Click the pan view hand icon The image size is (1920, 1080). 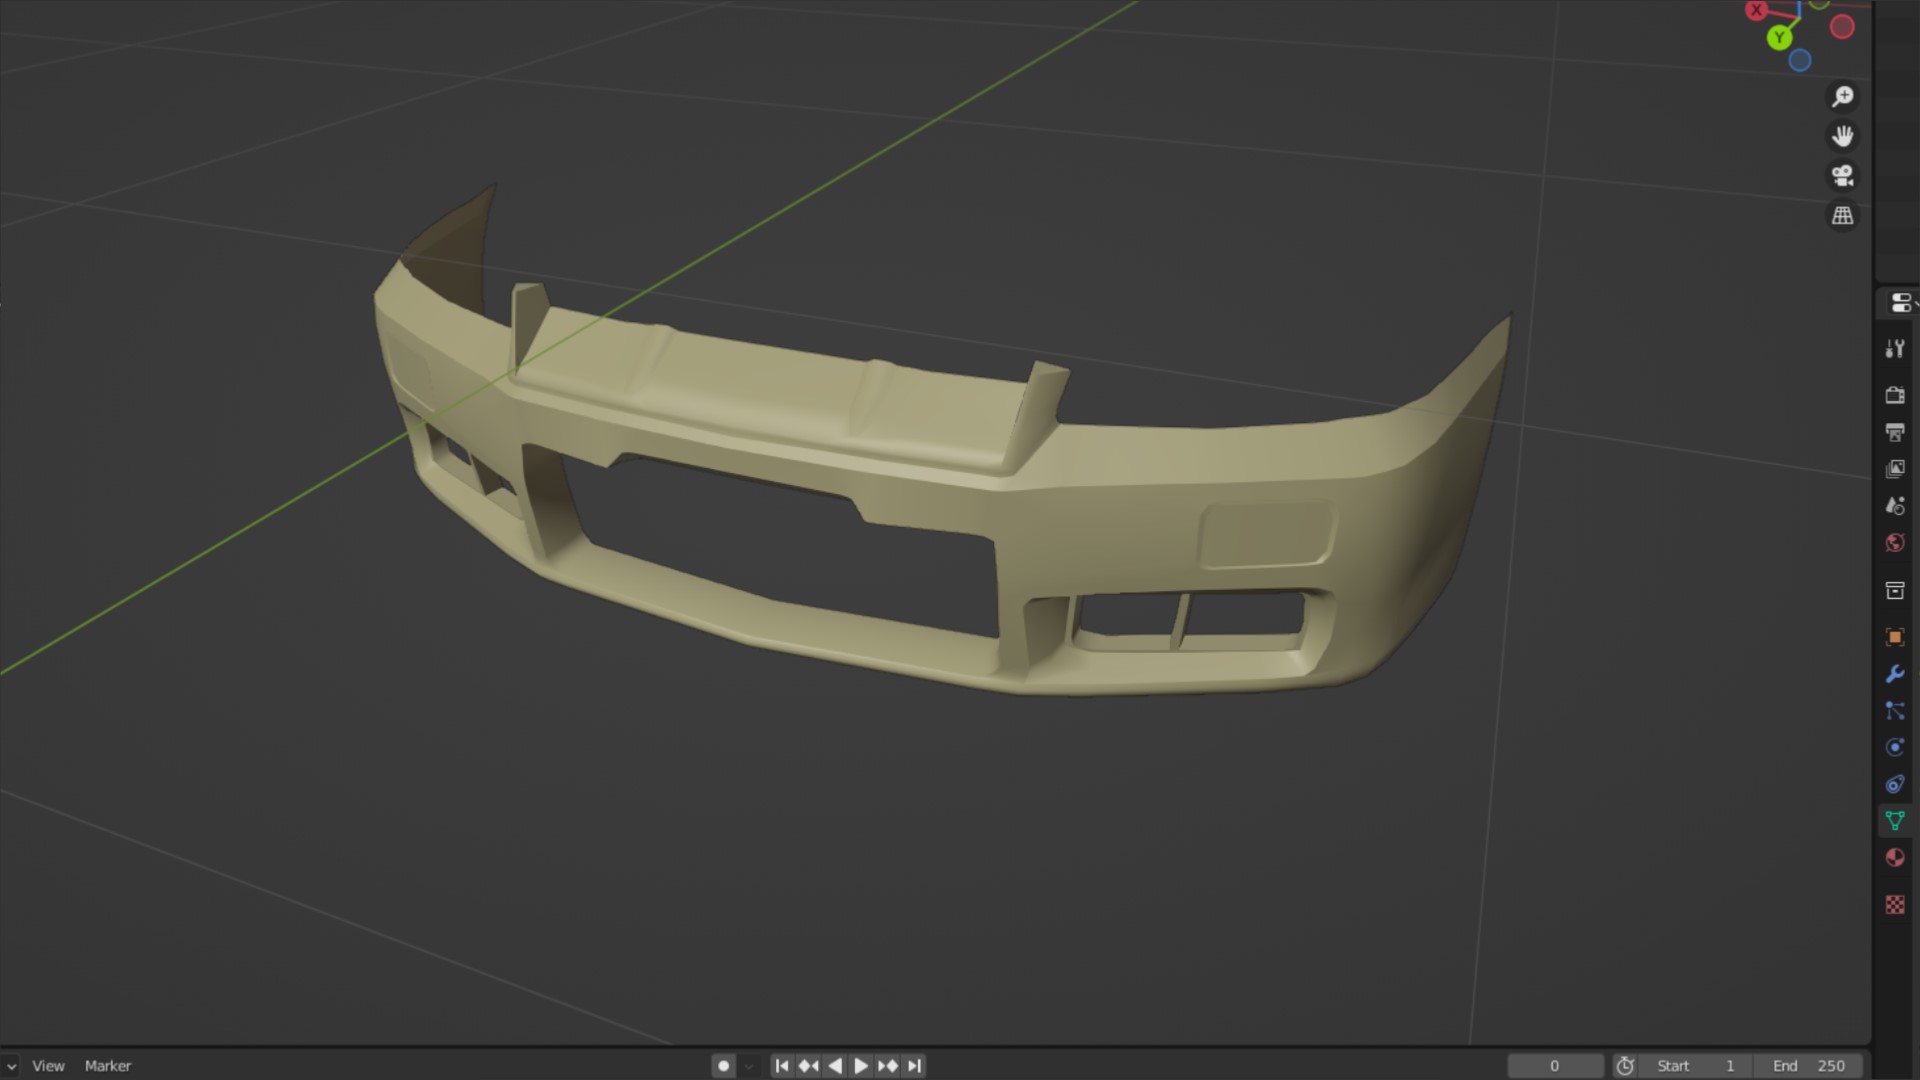coord(1842,135)
